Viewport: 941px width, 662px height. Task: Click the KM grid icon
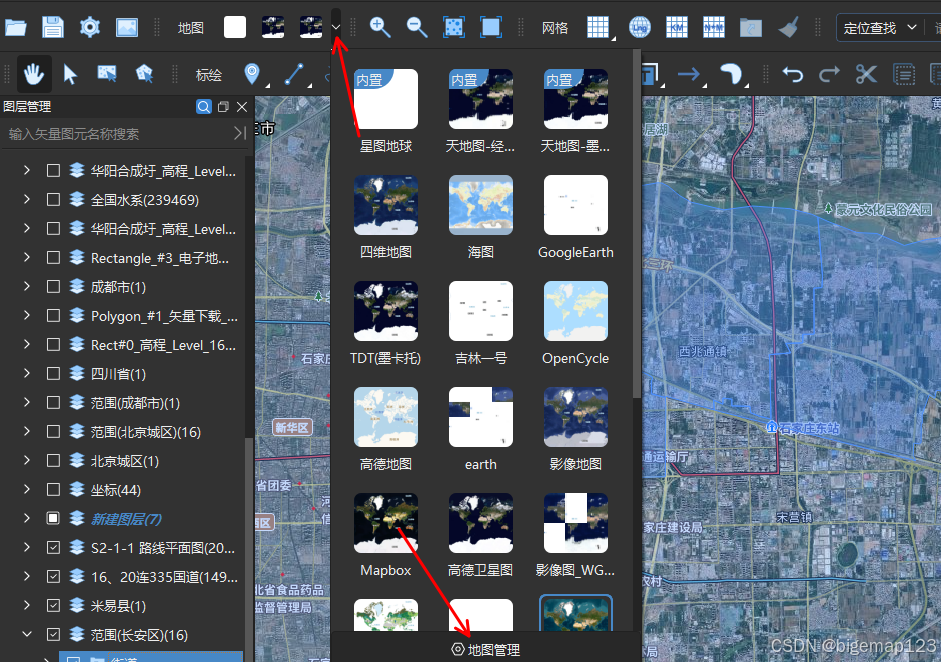676,28
